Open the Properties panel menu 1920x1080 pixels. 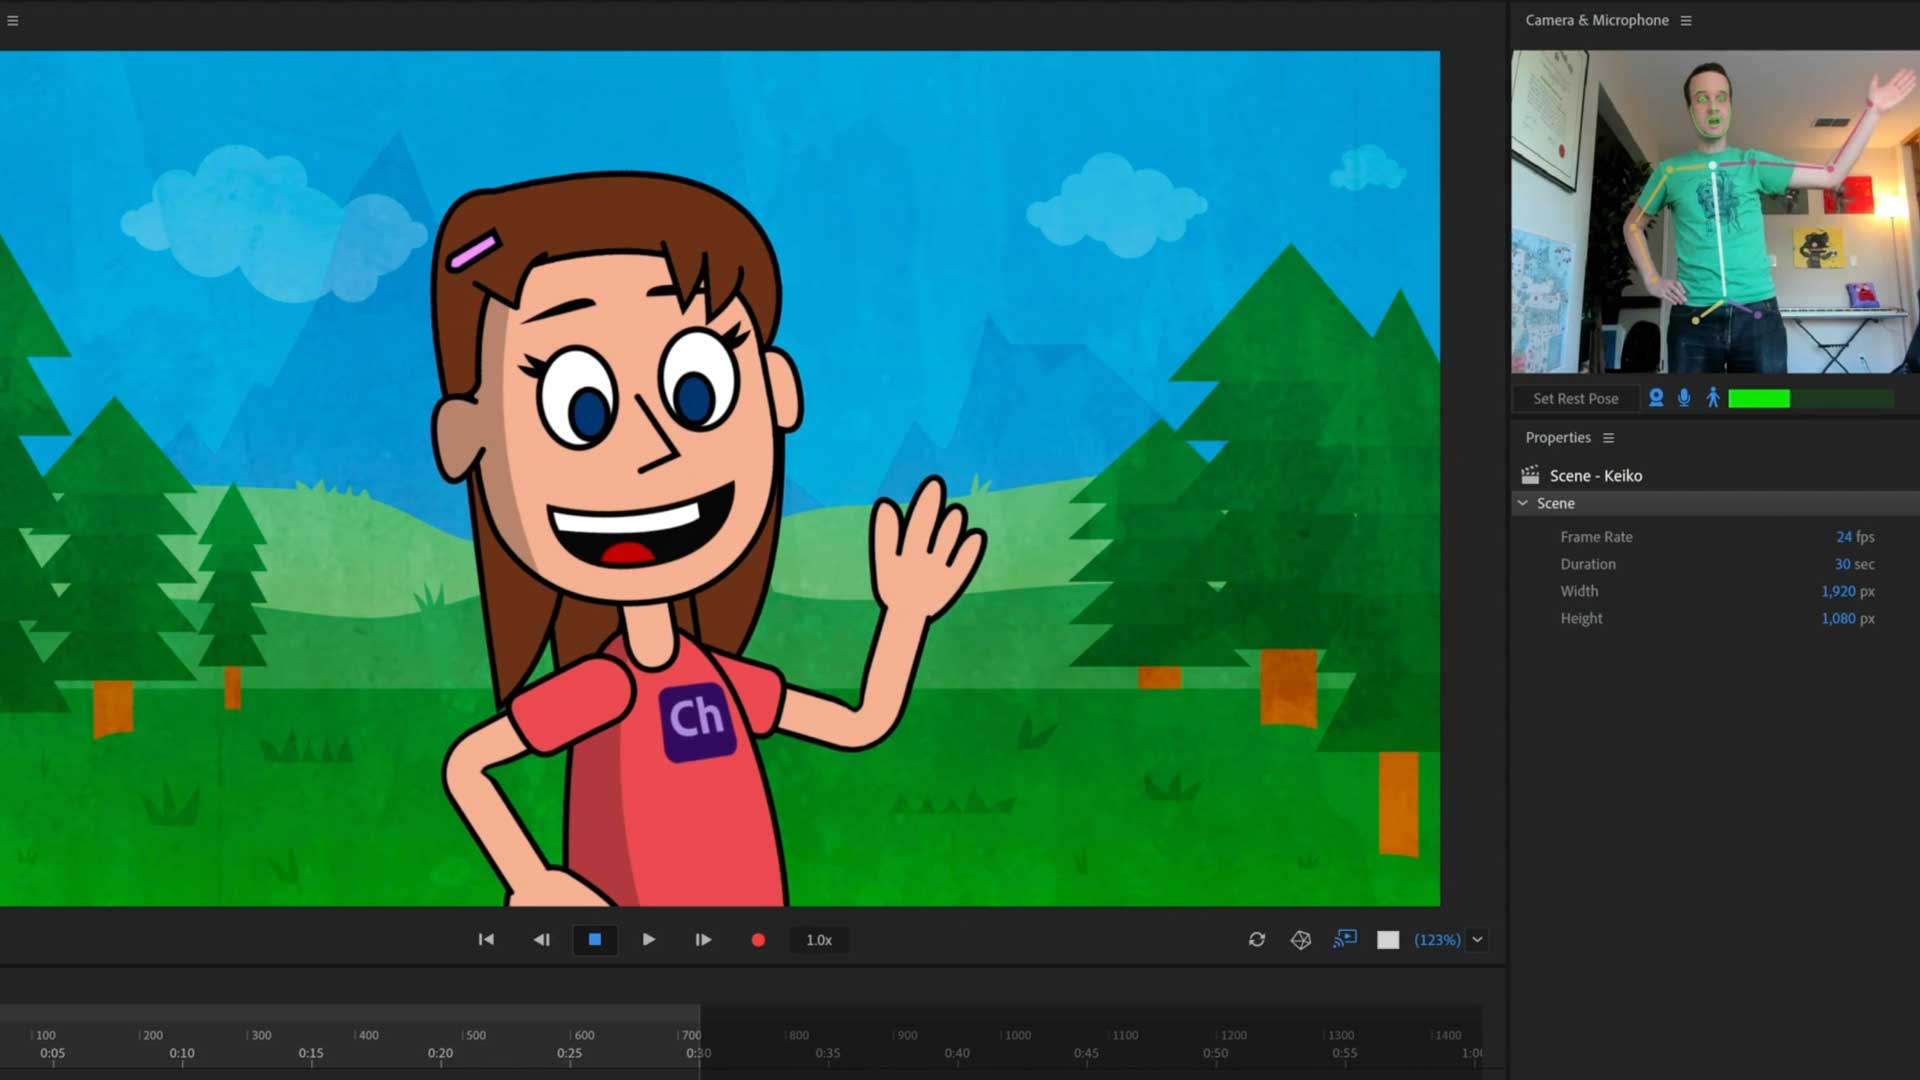[x=1608, y=438]
